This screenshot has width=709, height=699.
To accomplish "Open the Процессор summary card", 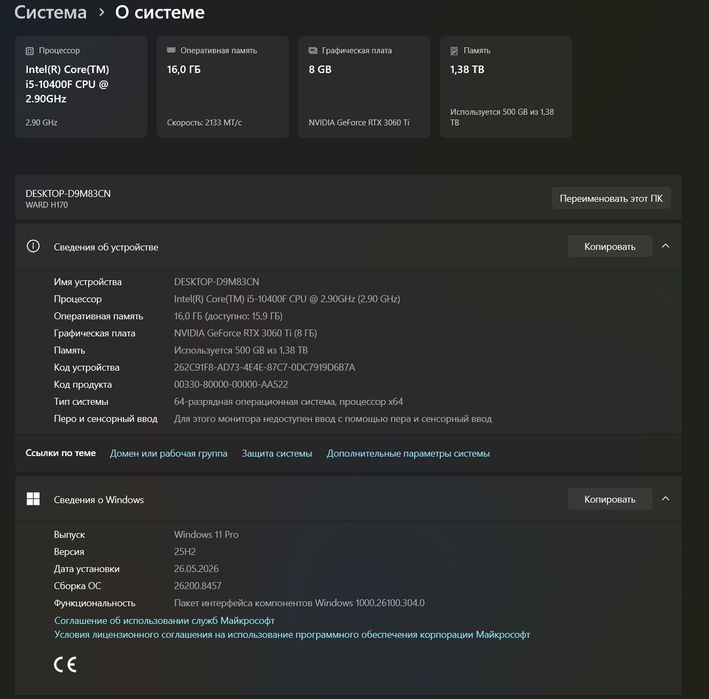I will point(81,87).
